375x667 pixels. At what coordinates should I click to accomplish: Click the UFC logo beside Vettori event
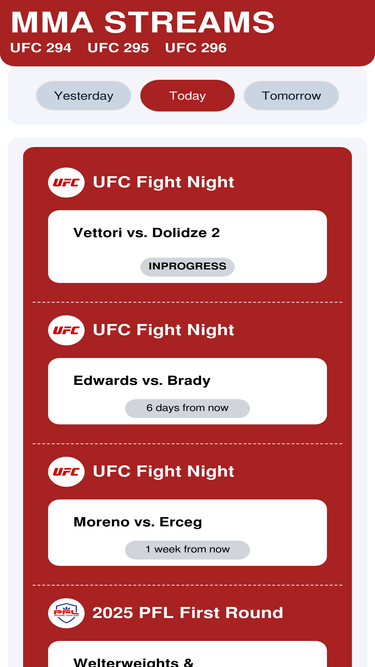(x=66, y=182)
